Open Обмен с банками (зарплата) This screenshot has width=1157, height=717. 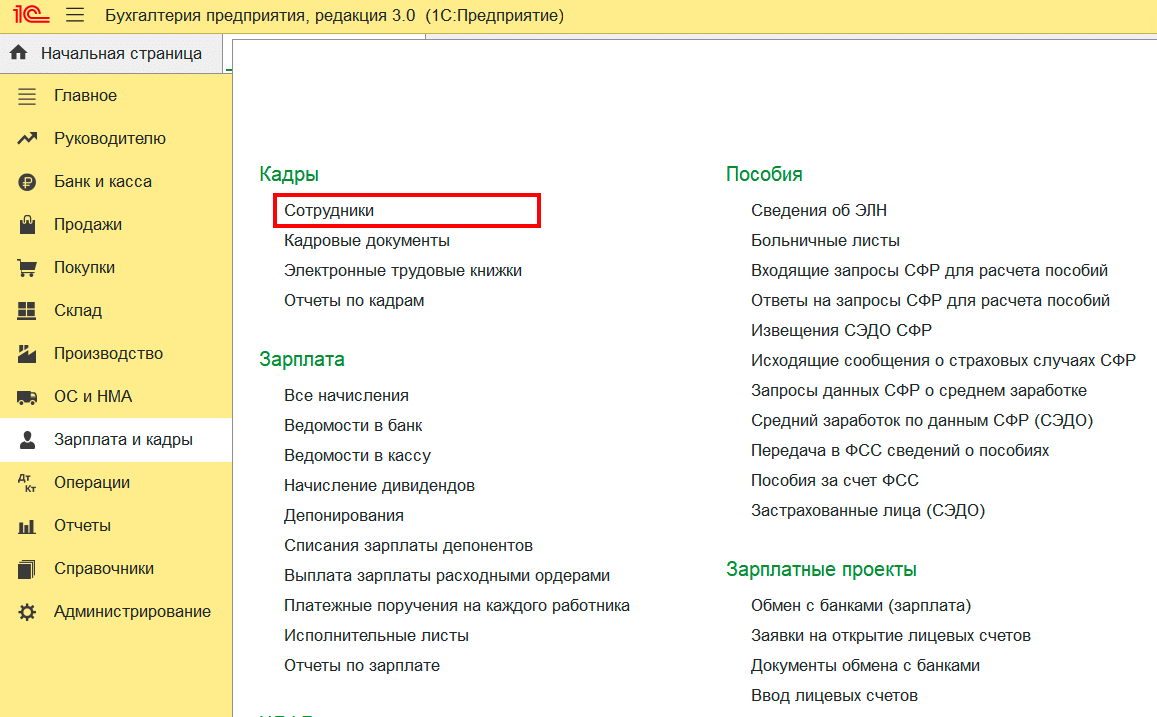click(861, 606)
